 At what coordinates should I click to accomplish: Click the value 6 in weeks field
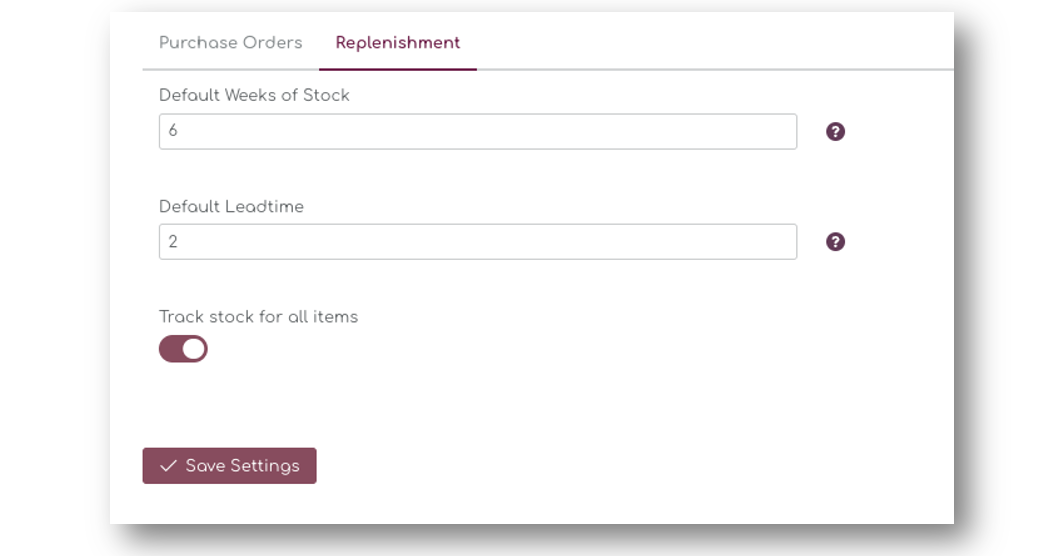coord(173,131)
